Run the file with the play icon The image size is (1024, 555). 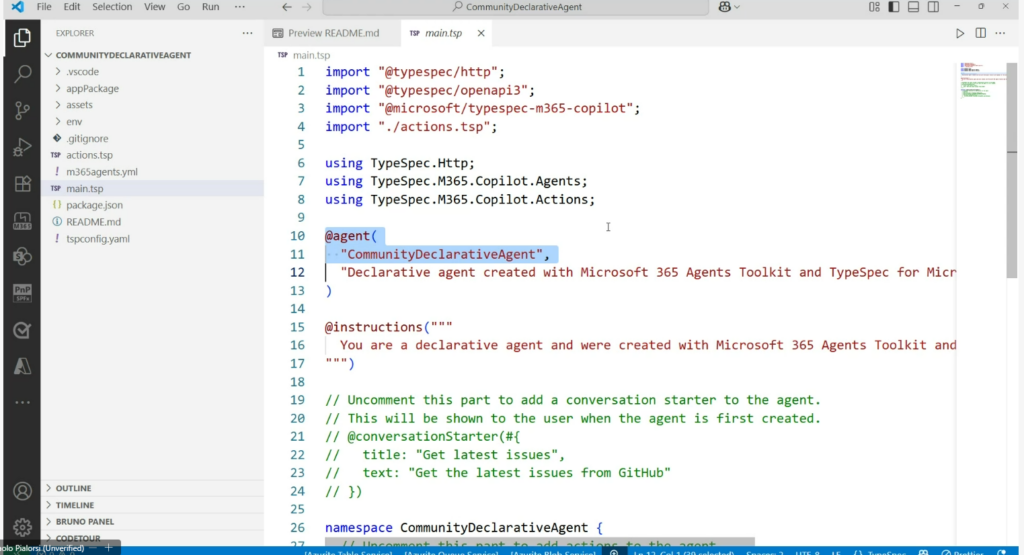click(960, 33)
